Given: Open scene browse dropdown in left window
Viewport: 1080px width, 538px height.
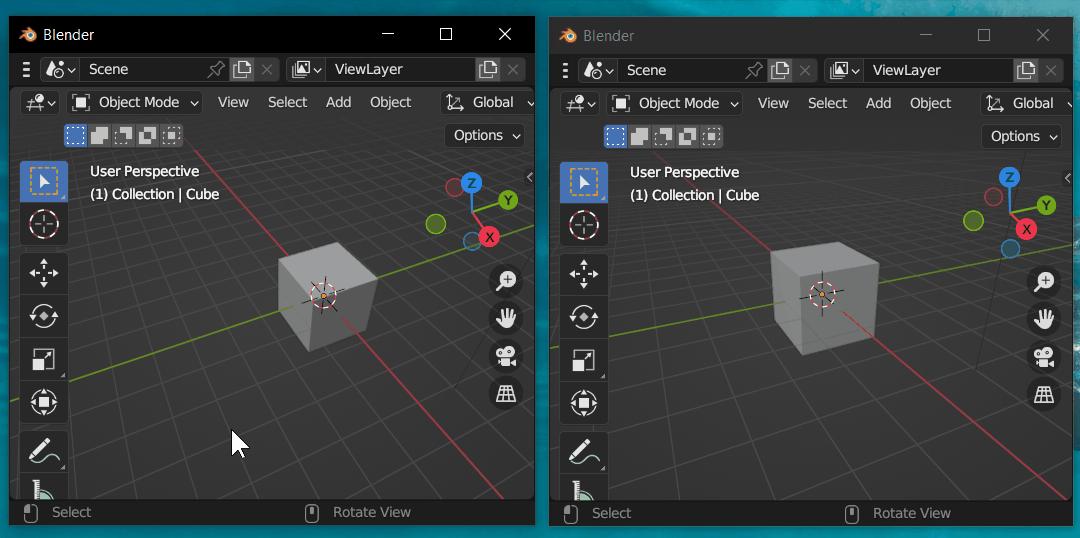Looking at the screenshot, I should point(60,69).
